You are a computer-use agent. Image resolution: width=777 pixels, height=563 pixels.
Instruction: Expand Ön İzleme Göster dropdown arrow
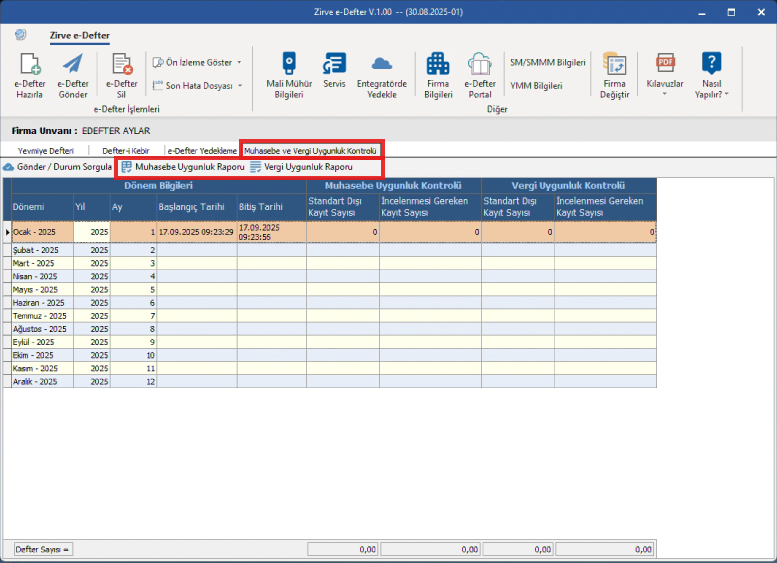tap(239, 62)
